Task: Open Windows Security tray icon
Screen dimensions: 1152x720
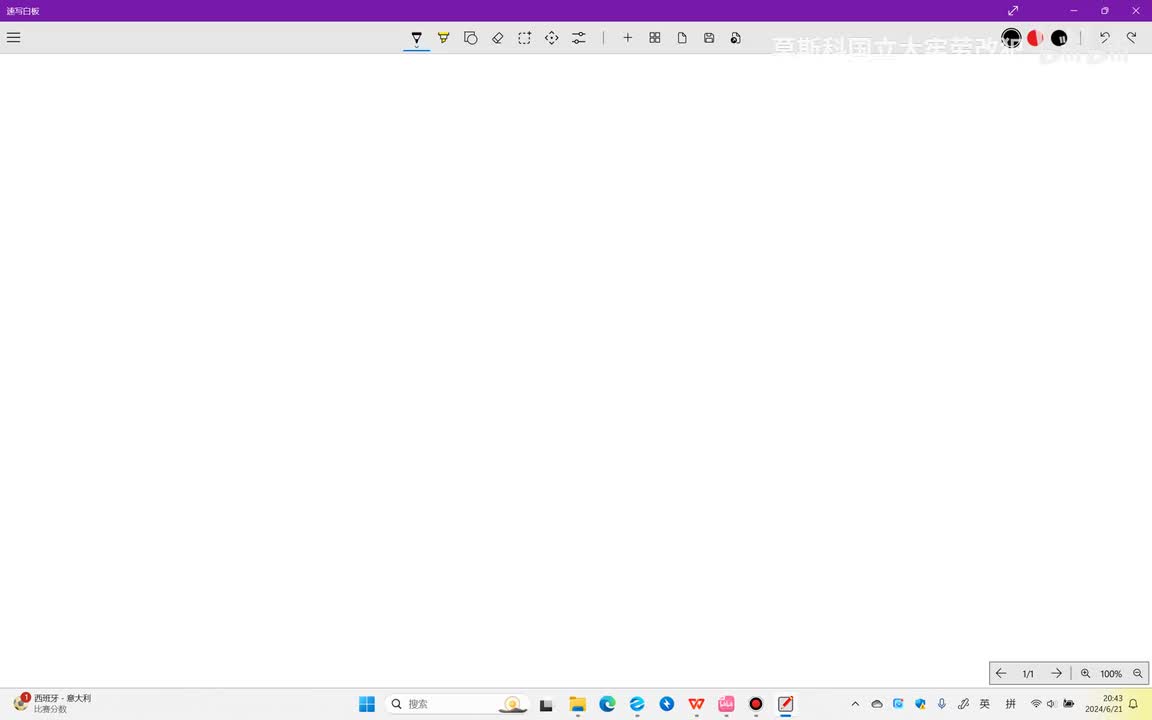Action: click(x=920, y=704)
